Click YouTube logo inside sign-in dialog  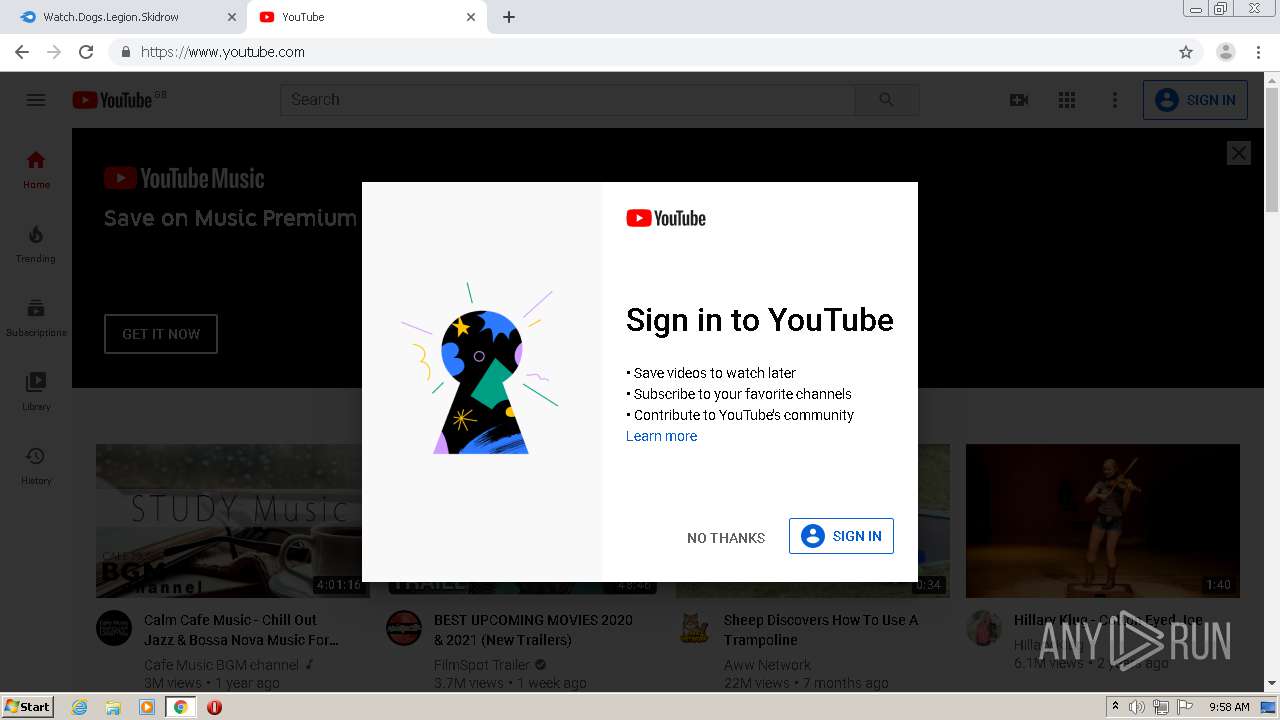point(666,218)
